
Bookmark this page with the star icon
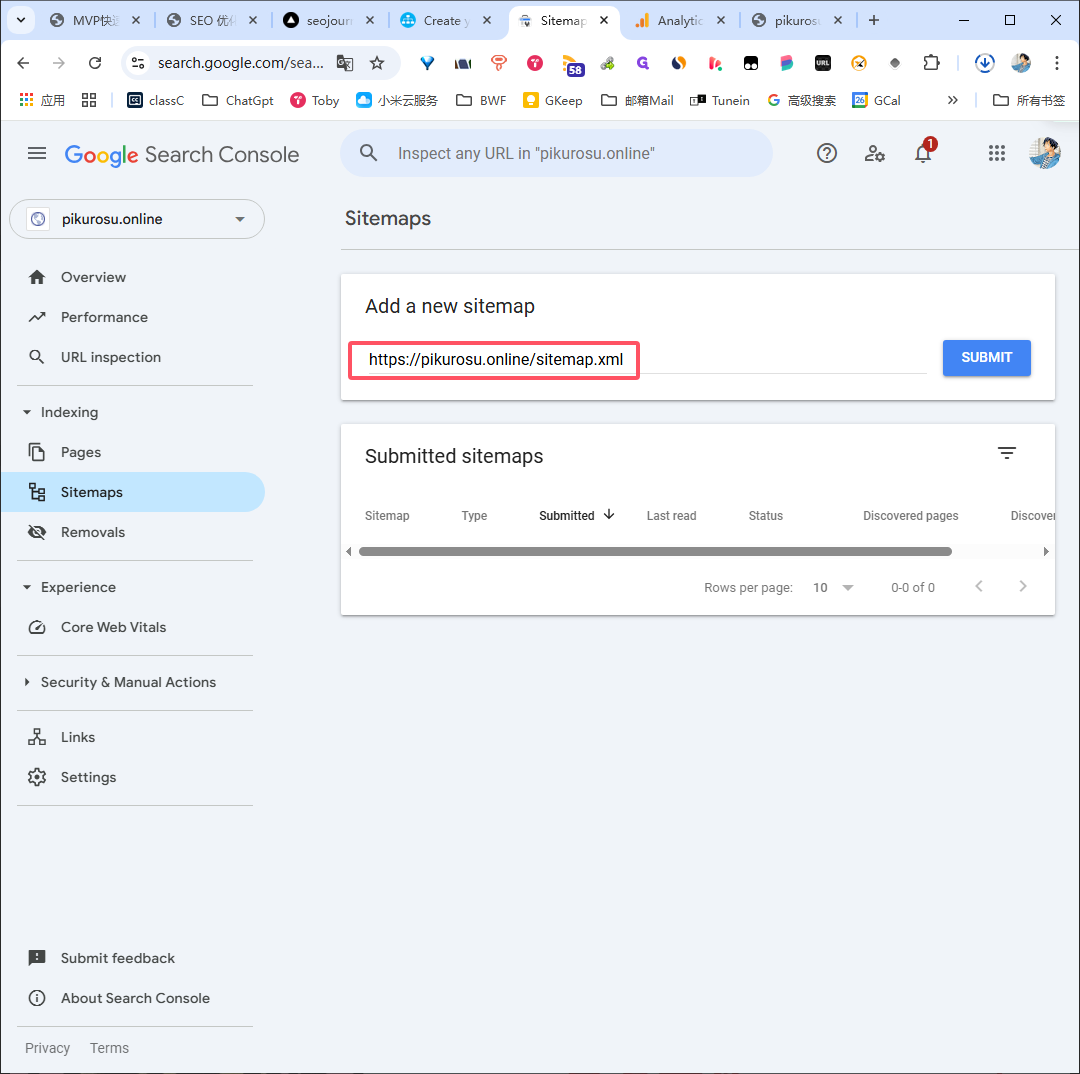click(377, 63)
